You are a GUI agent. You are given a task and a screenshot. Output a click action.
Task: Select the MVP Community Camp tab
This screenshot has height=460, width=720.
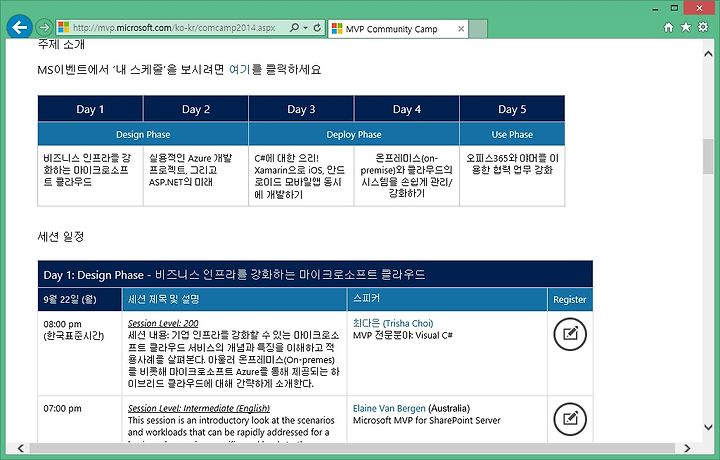[398, 29]
